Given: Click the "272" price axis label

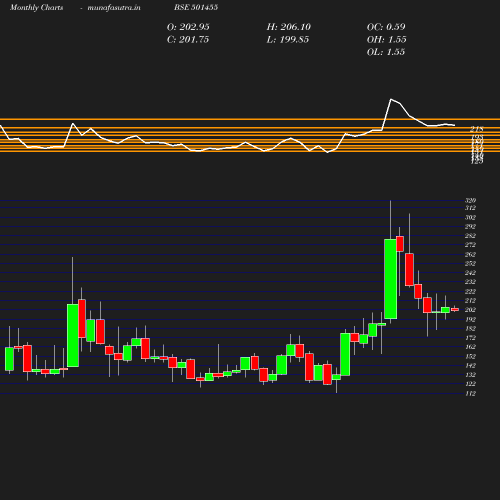Looking at the screenshot, I should (x=470, y=245).
